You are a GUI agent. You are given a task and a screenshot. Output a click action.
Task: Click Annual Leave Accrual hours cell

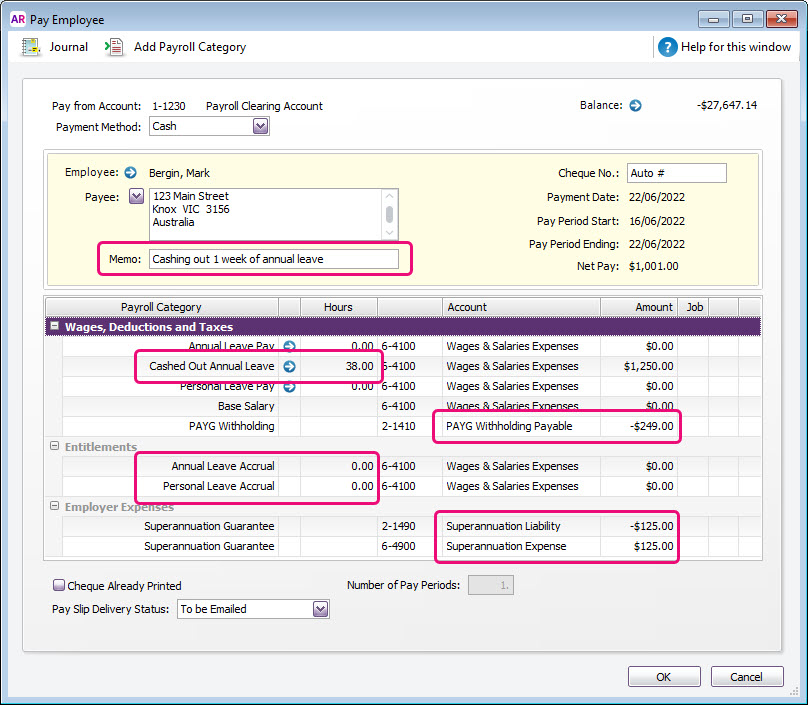tap(339, 466)
